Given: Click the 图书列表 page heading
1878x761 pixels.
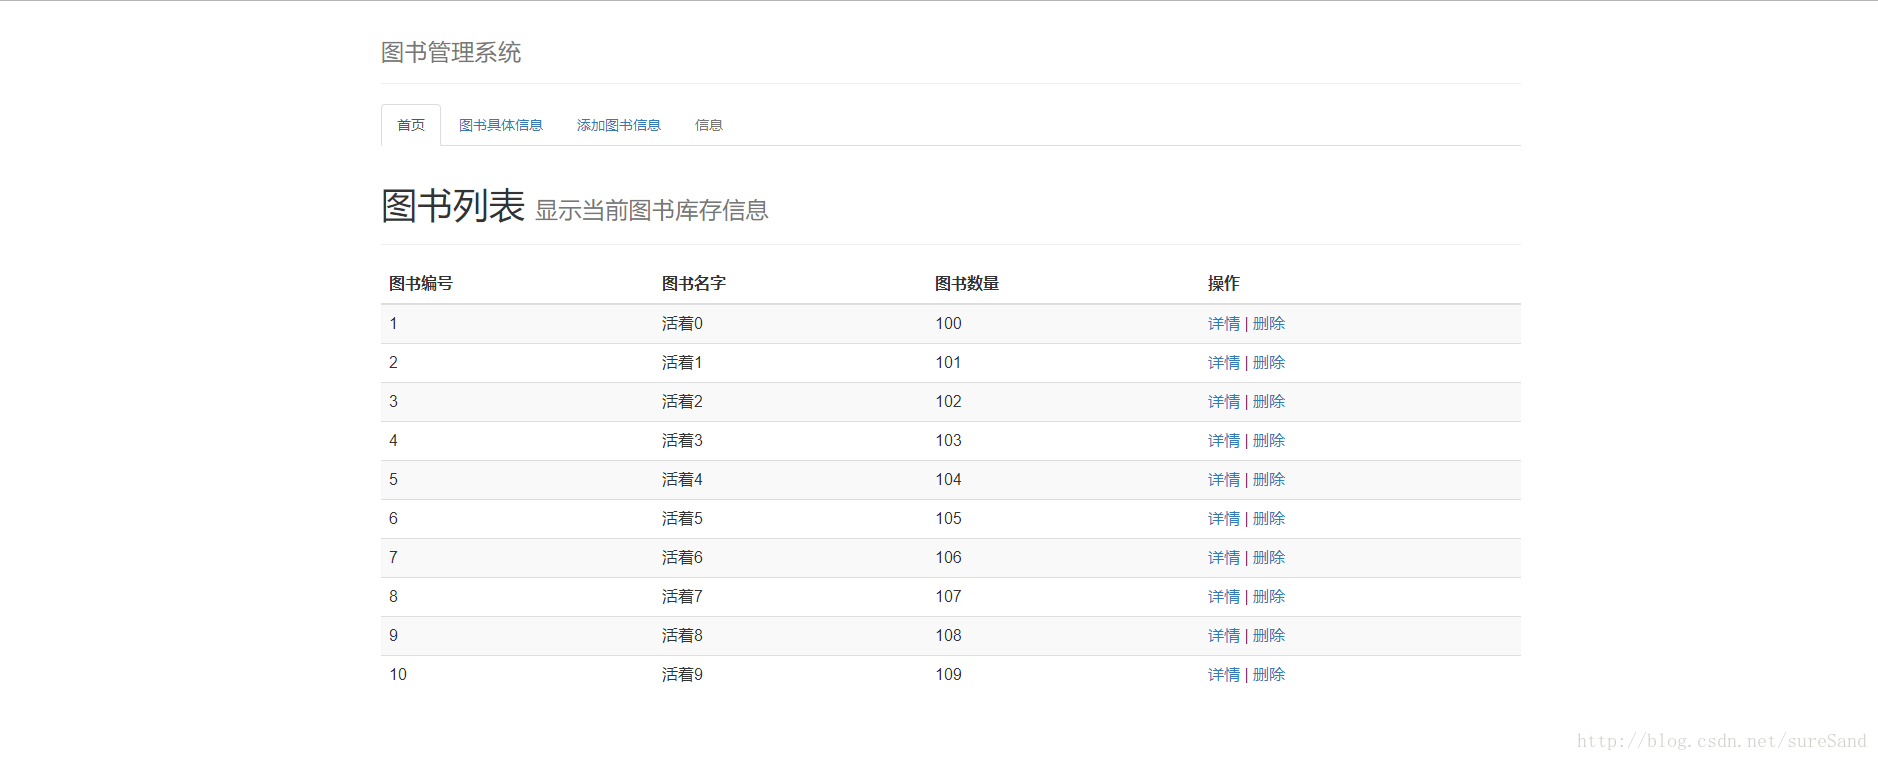Looking at the screenshot, I should (x=453, y=206).
